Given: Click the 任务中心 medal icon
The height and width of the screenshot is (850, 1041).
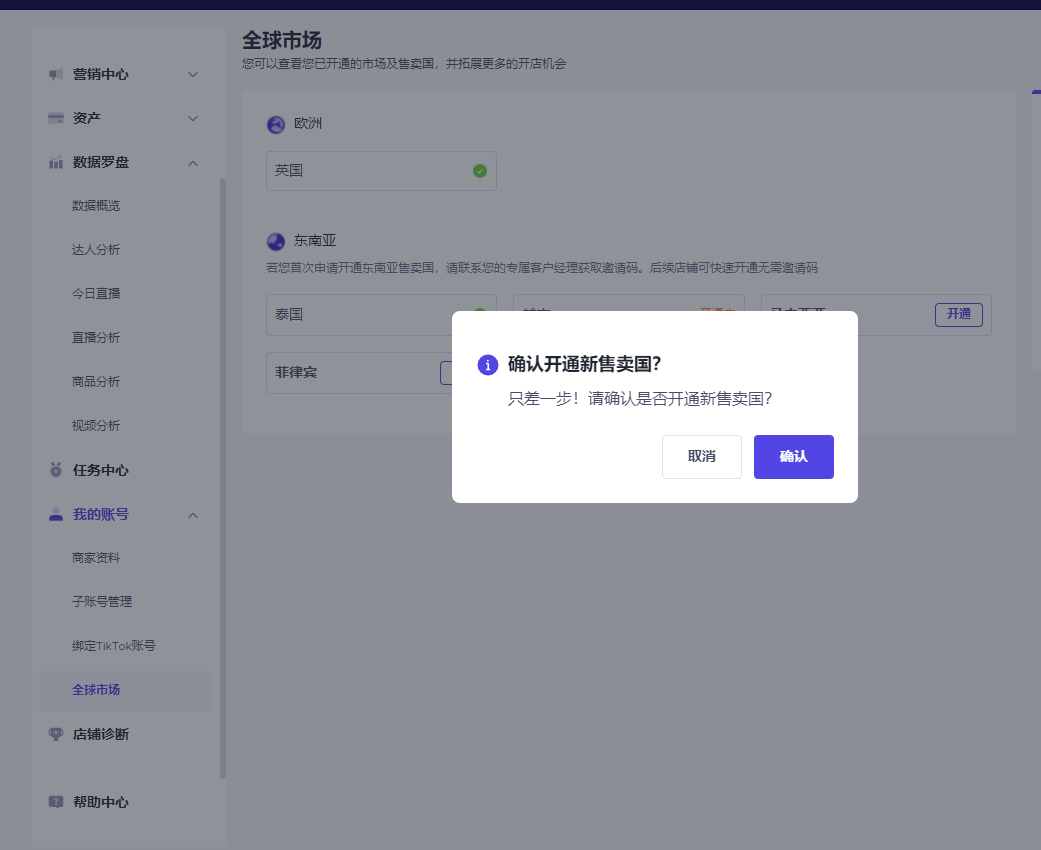Looking at the screenshot, I should (x=56, y=470).
